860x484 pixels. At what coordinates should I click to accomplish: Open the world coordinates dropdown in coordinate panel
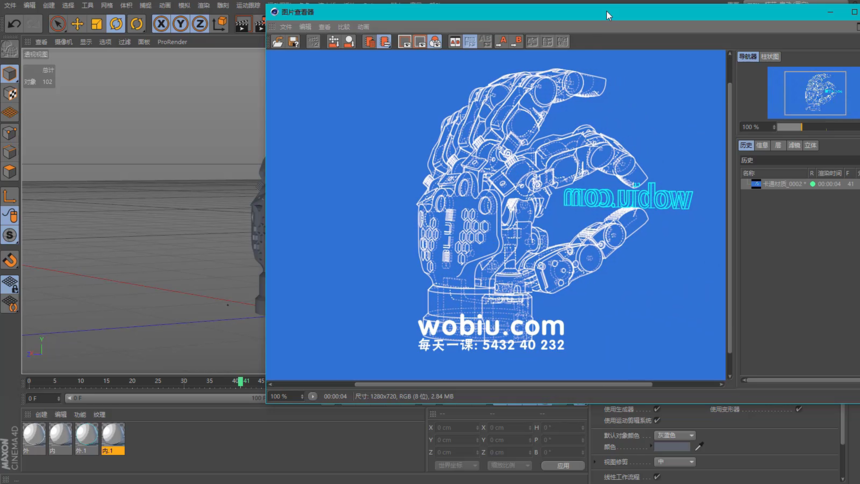[456, 465]
